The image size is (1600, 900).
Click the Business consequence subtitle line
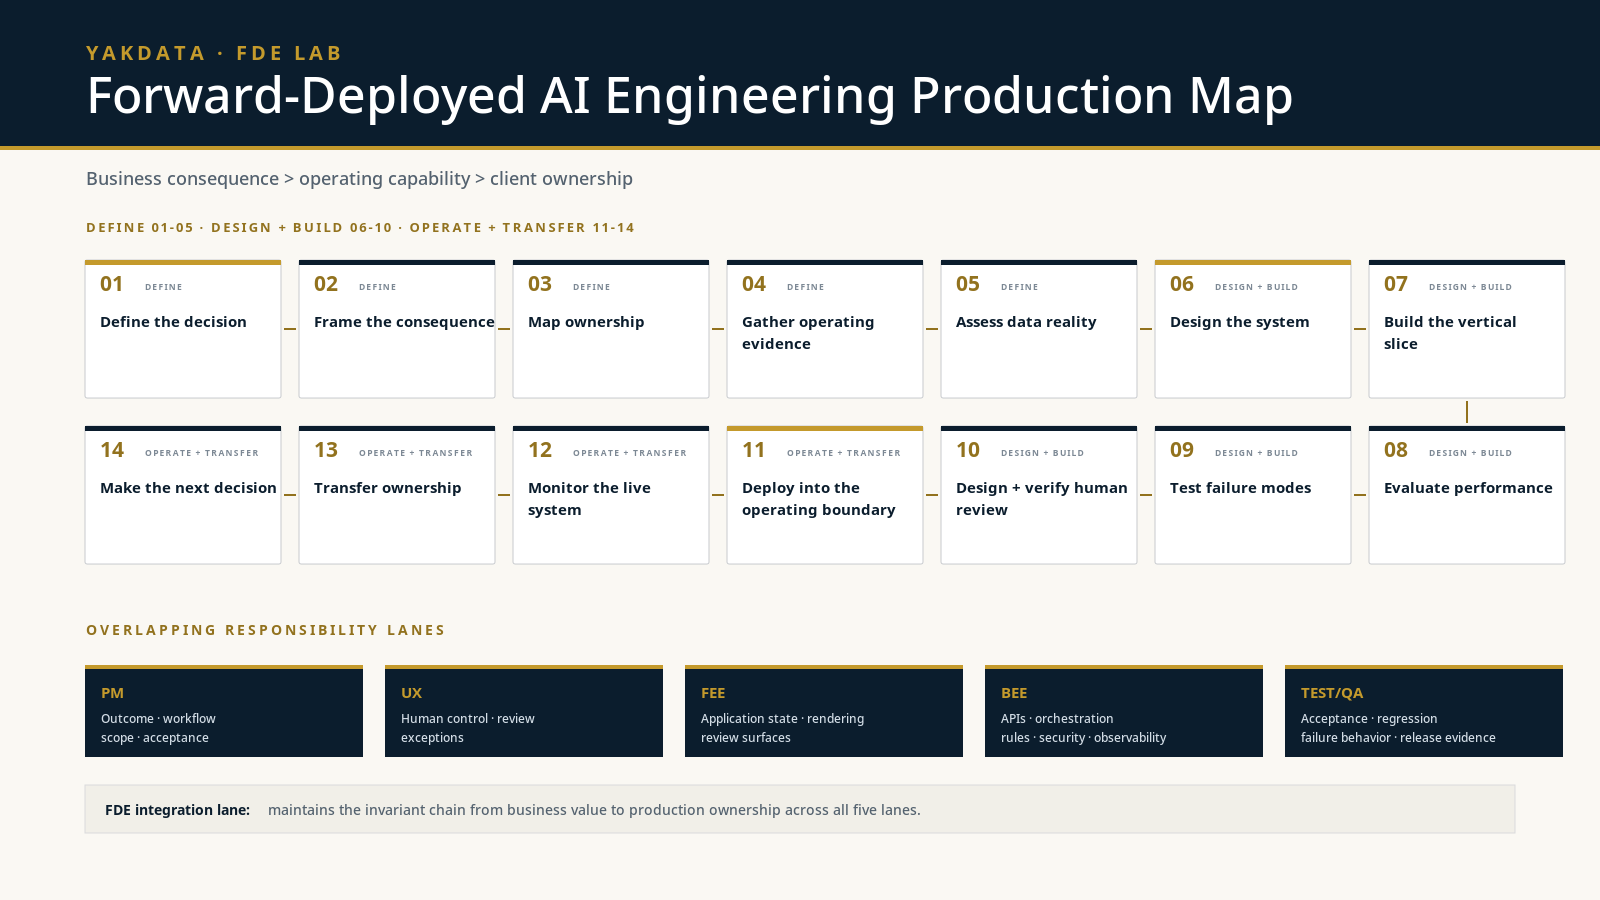tap(359, 179)
